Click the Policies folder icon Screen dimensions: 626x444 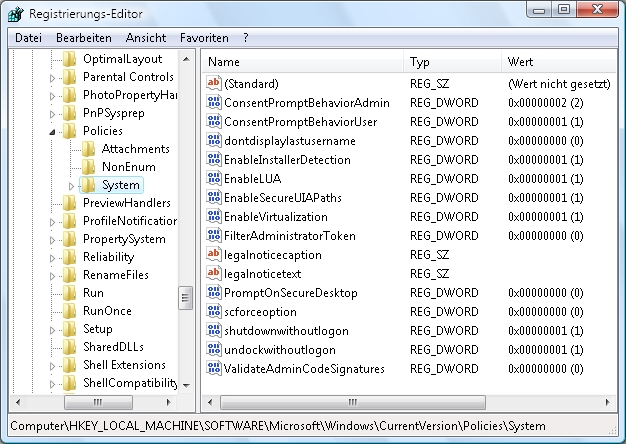coord(69,131)
